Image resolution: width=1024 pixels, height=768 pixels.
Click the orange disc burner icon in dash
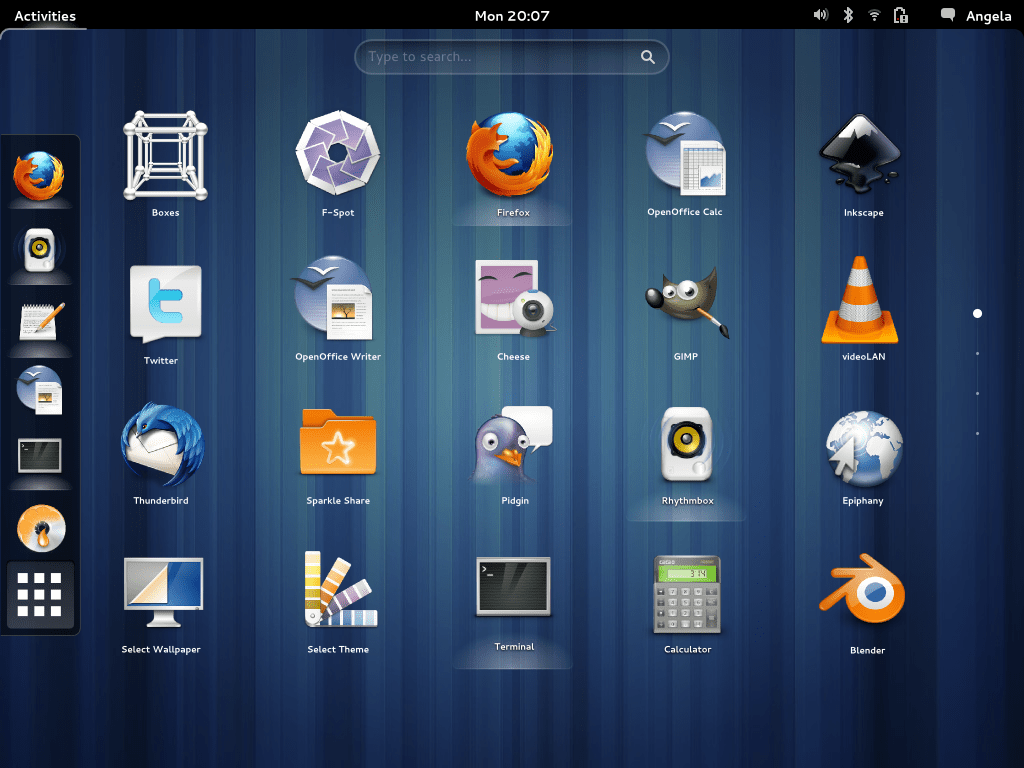pyautogui.click(x=40, y=528)
